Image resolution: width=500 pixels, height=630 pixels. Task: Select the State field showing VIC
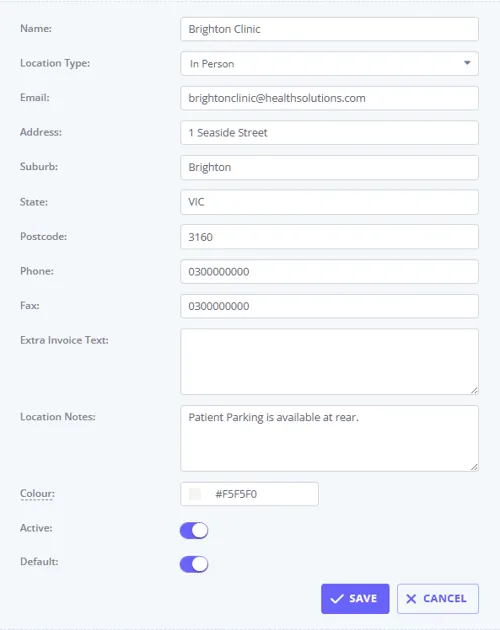pyautogui.click(x=329, y=202)
